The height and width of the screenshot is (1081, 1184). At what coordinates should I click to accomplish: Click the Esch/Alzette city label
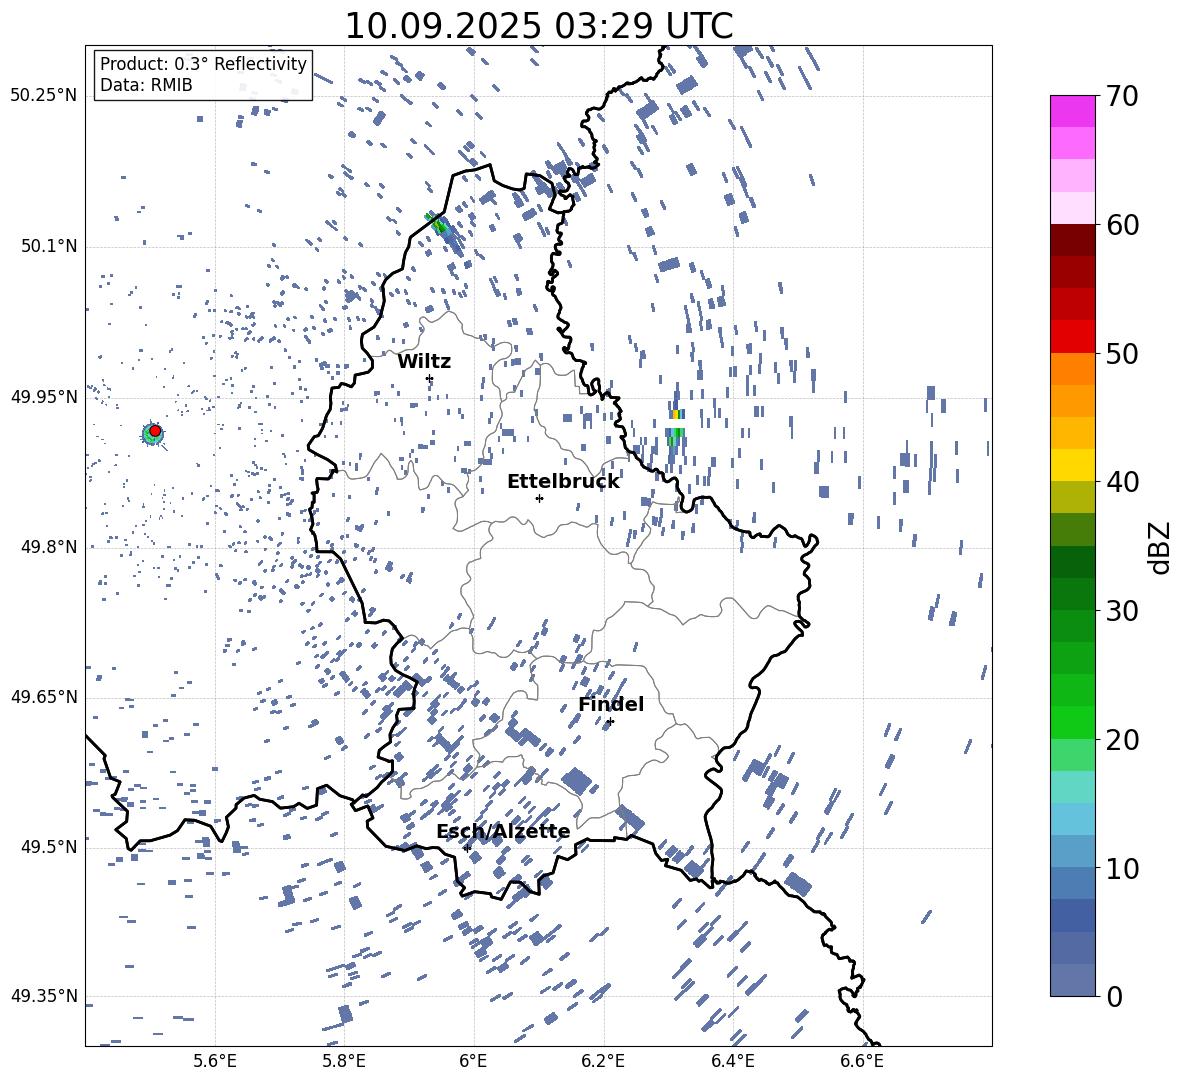click(503, 832)
